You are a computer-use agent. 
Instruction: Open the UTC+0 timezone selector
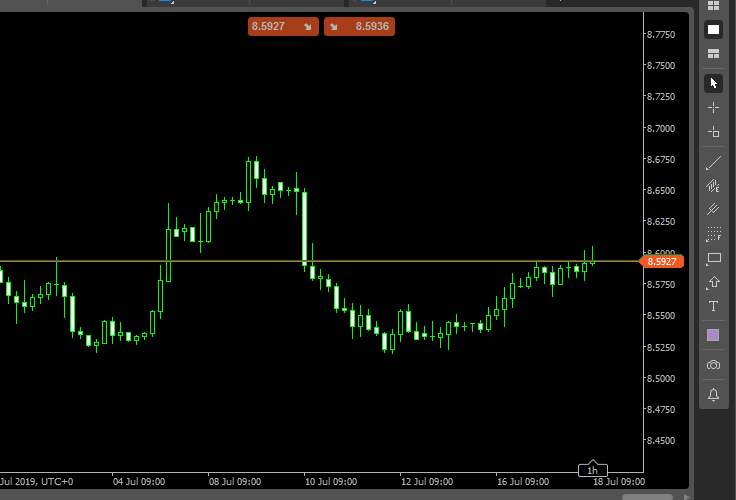coord(56,481)
